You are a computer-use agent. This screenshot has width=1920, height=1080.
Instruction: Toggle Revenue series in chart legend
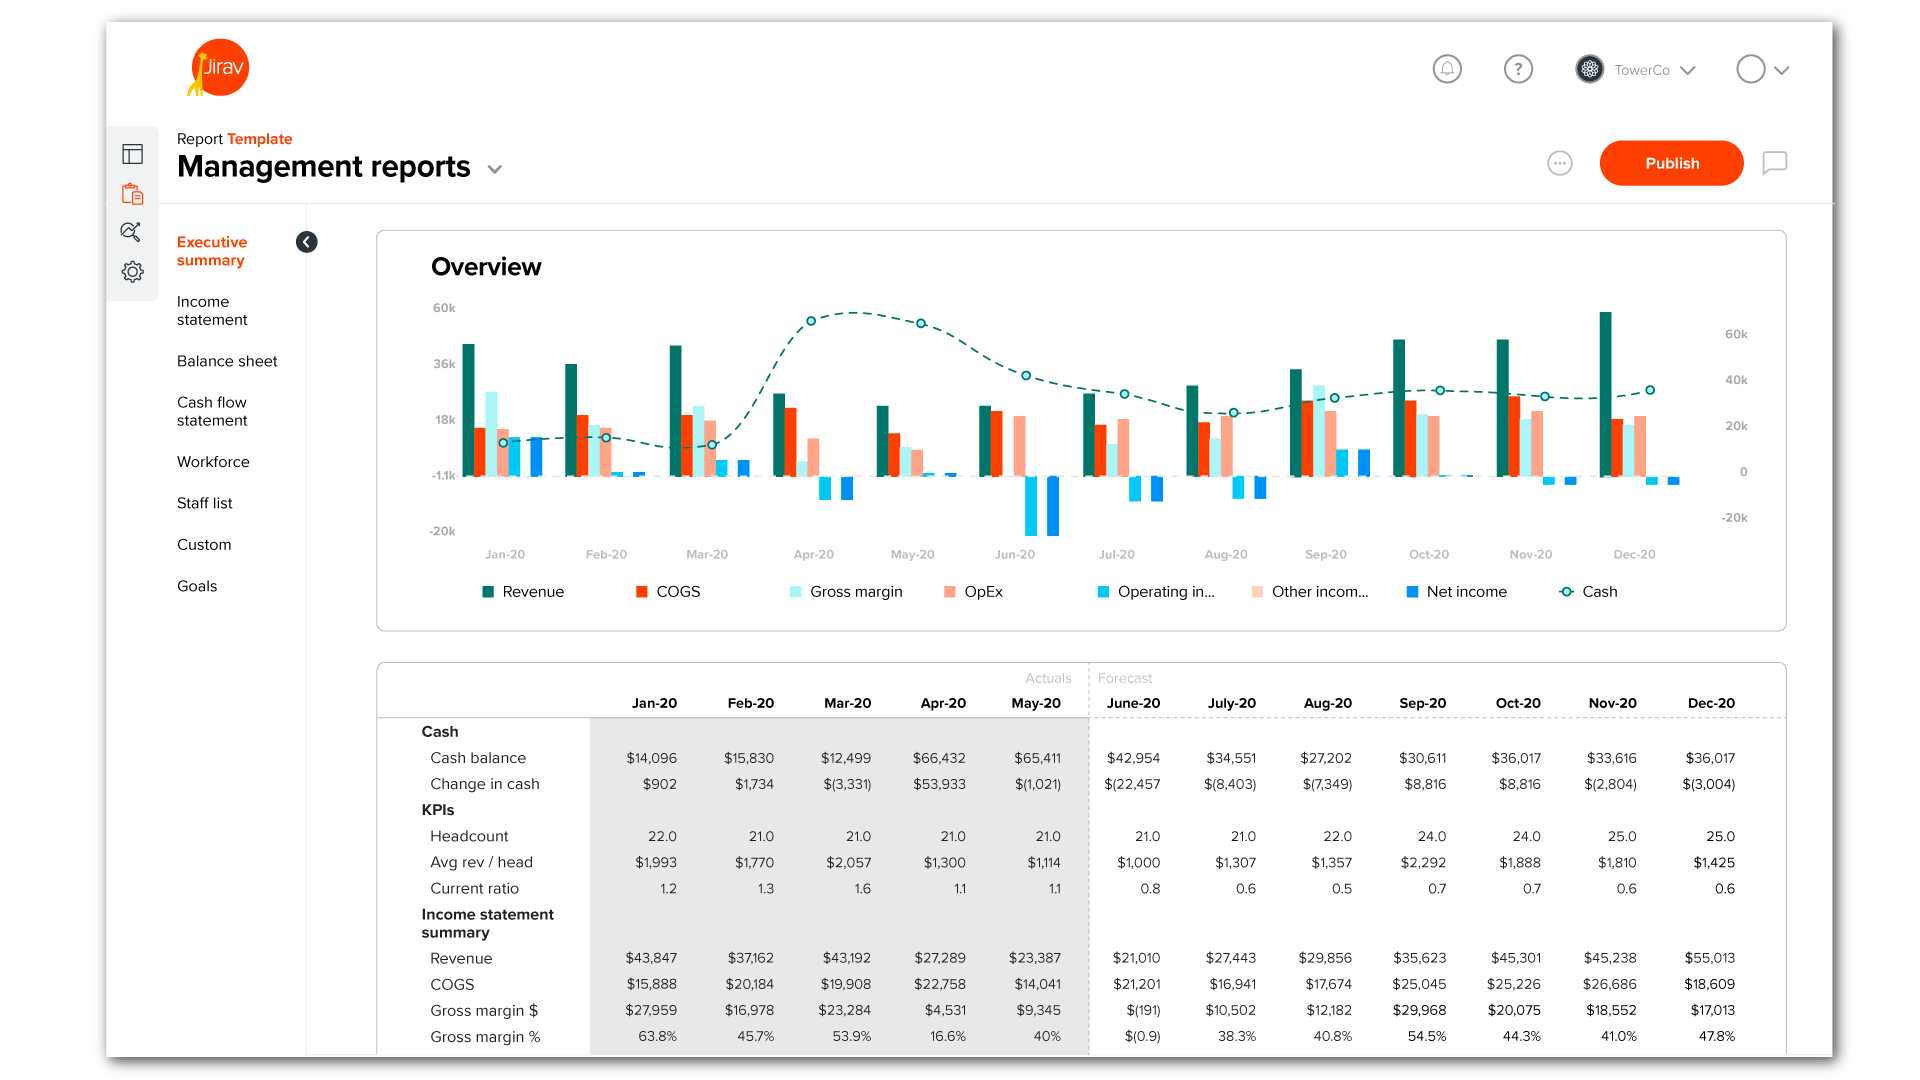pos(523,592)
